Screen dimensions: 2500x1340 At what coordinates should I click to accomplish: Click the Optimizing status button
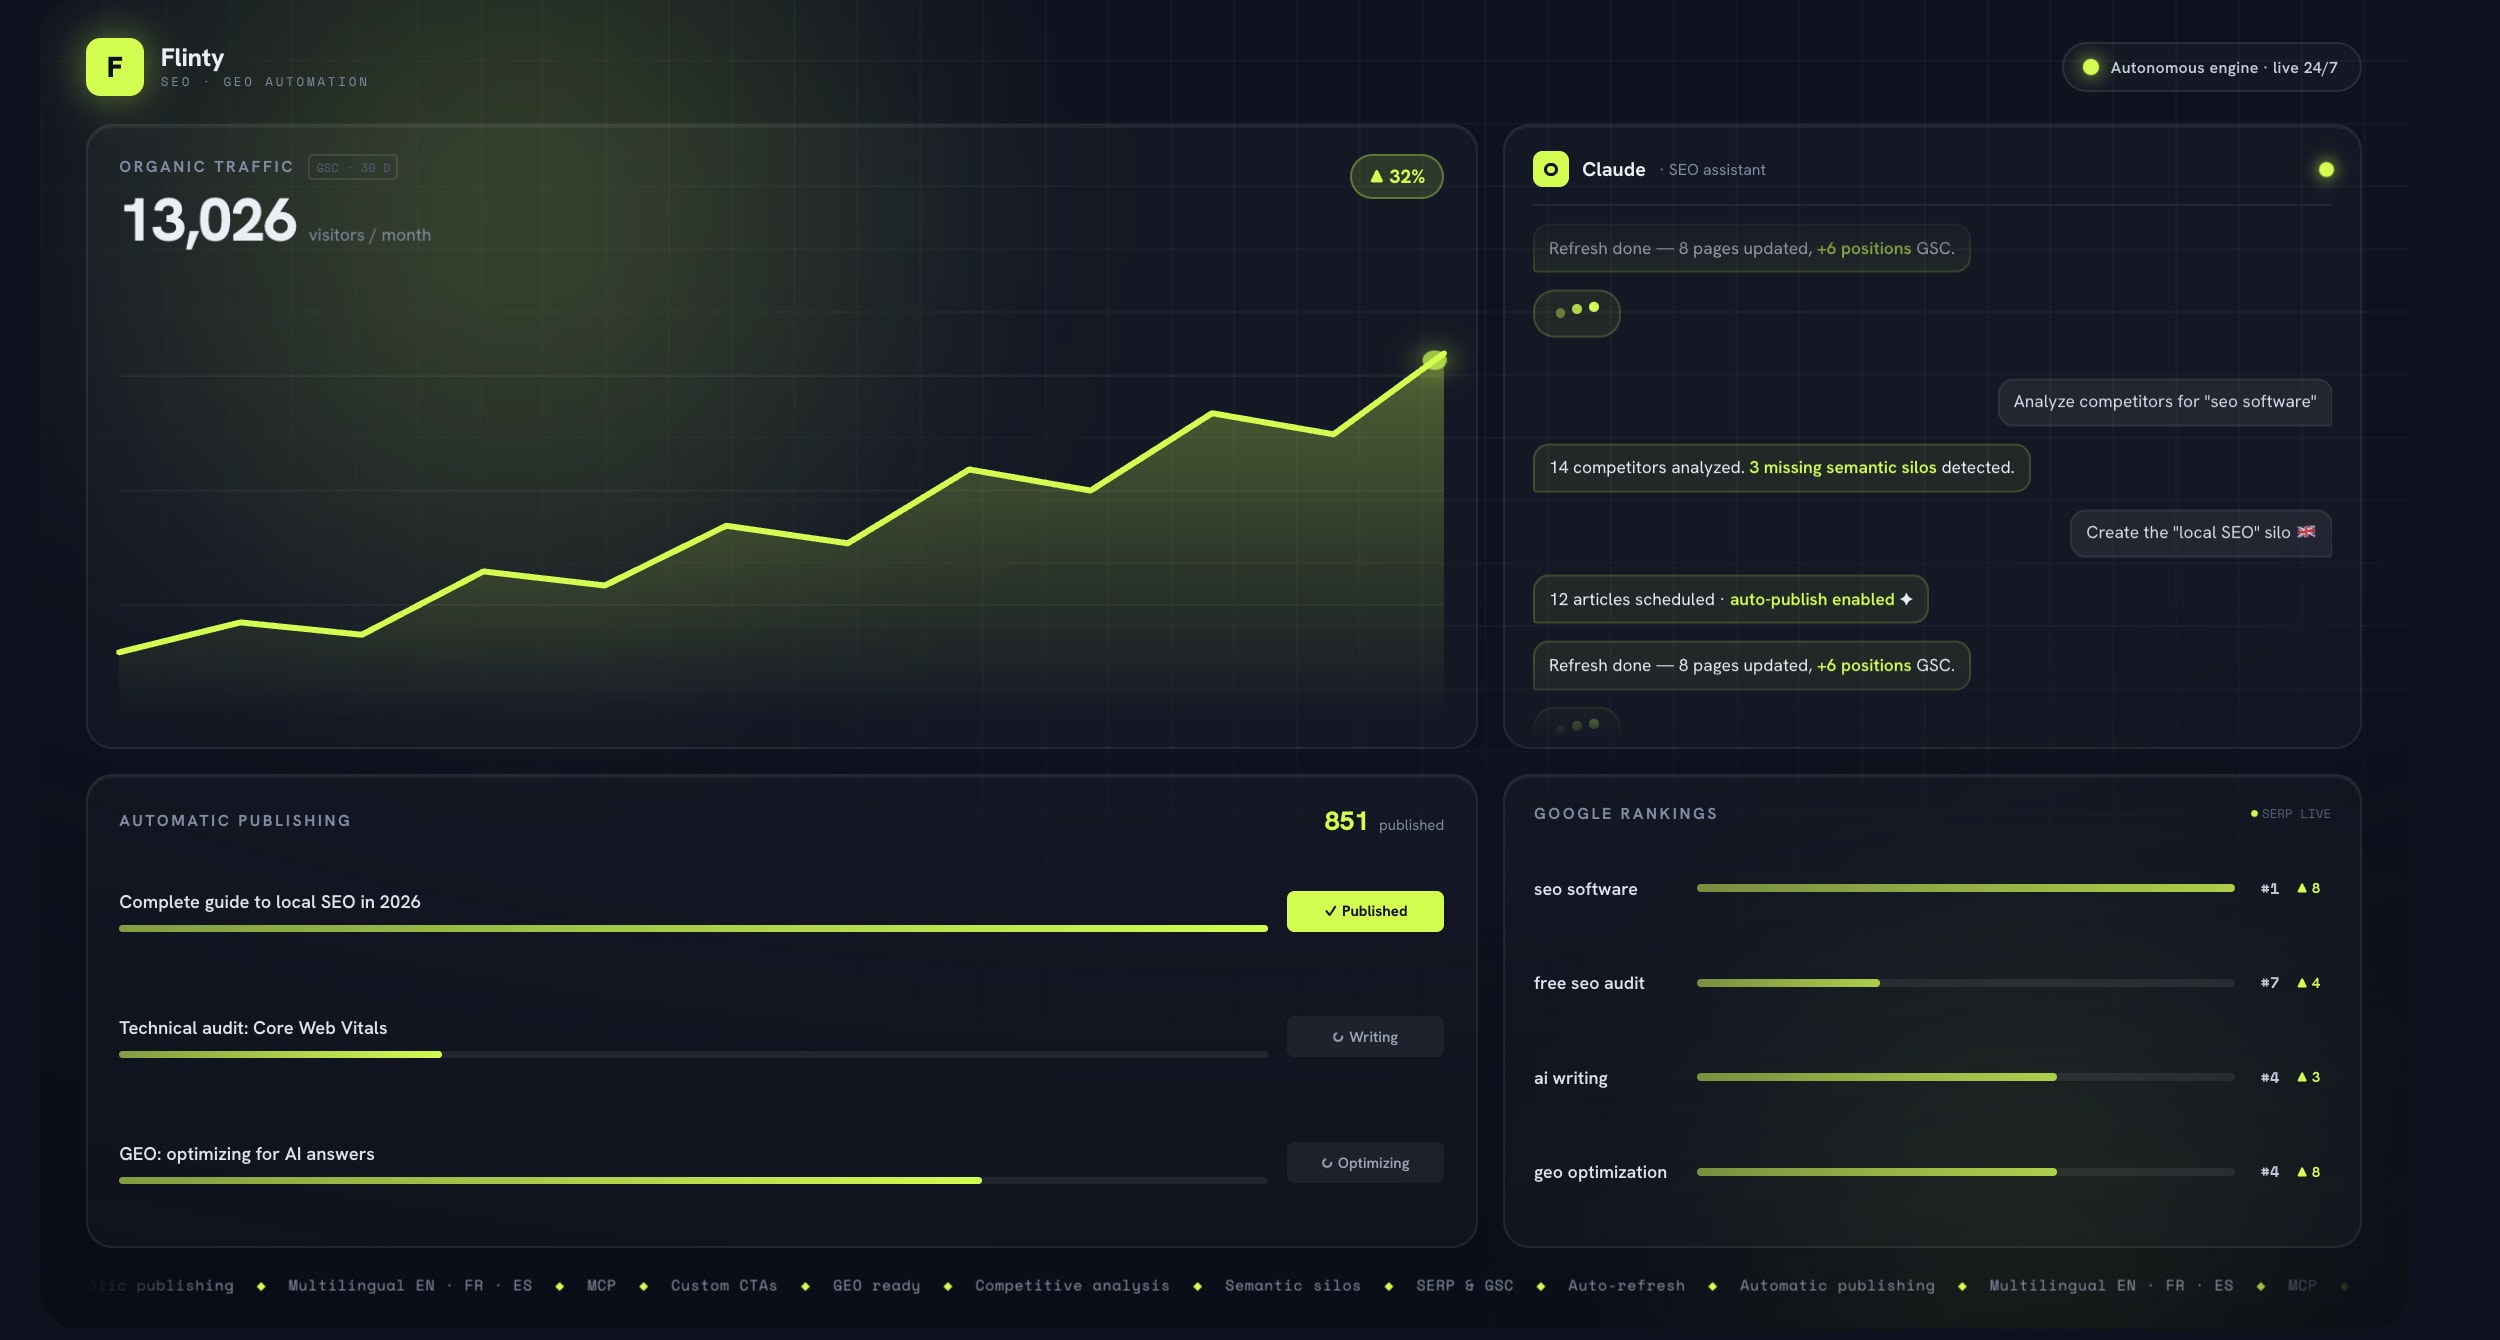click(1365, 1163)
